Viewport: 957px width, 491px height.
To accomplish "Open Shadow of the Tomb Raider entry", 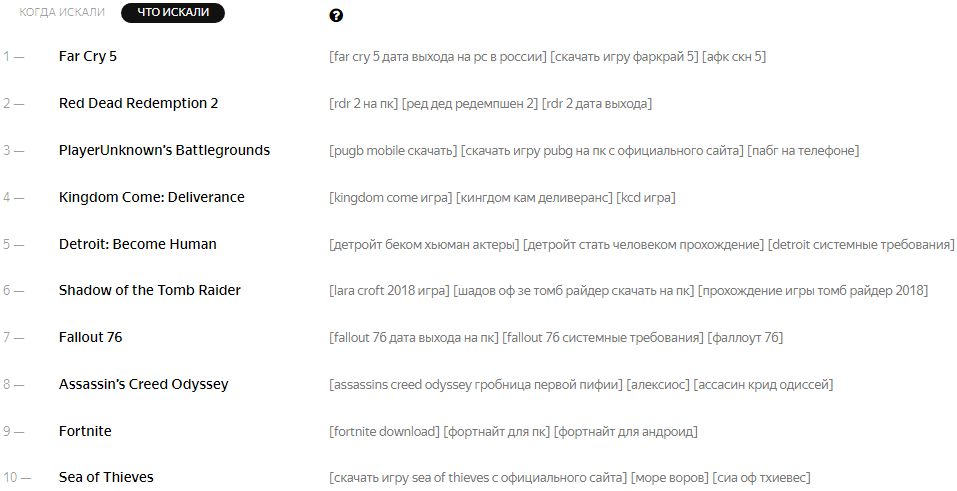I will [x=150, y=290].
